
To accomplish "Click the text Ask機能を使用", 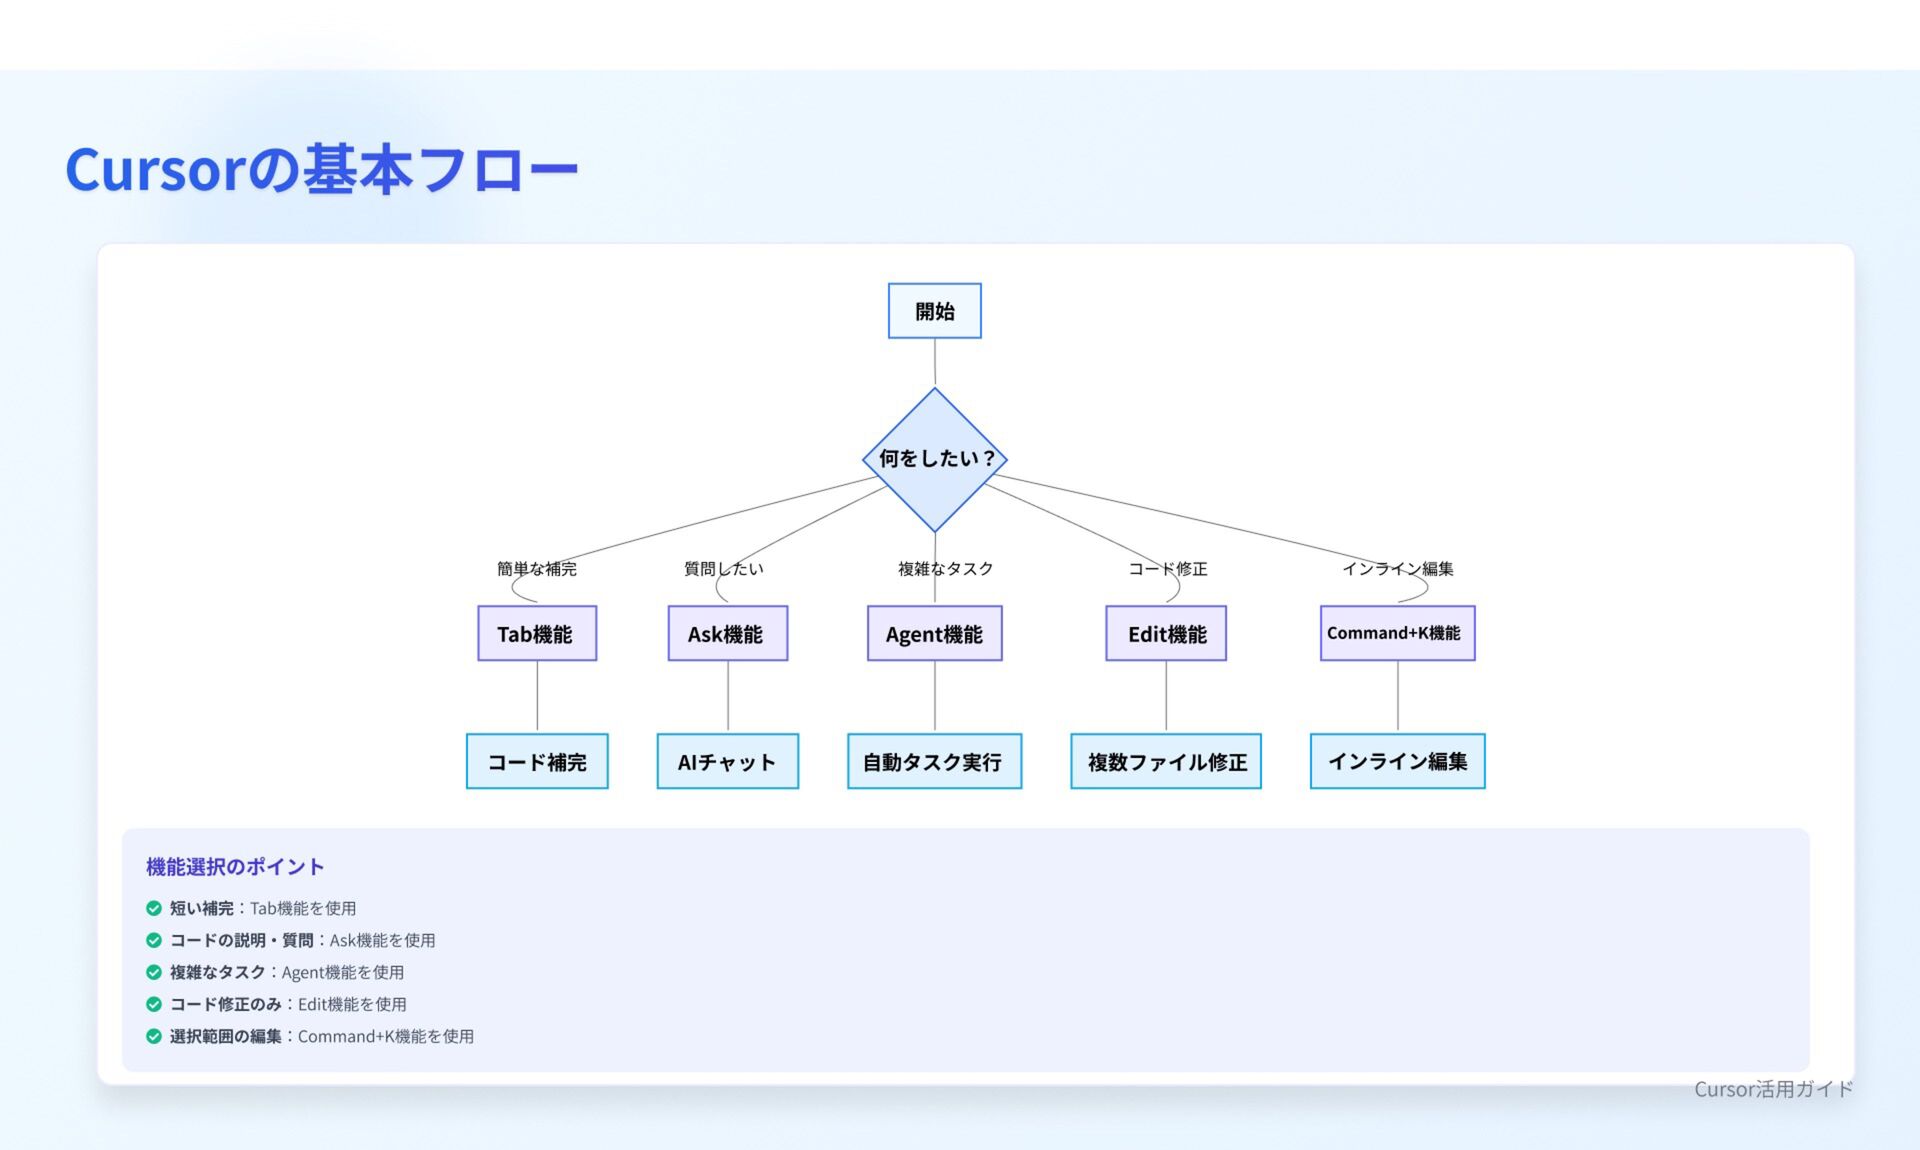I will coord(382,940).
